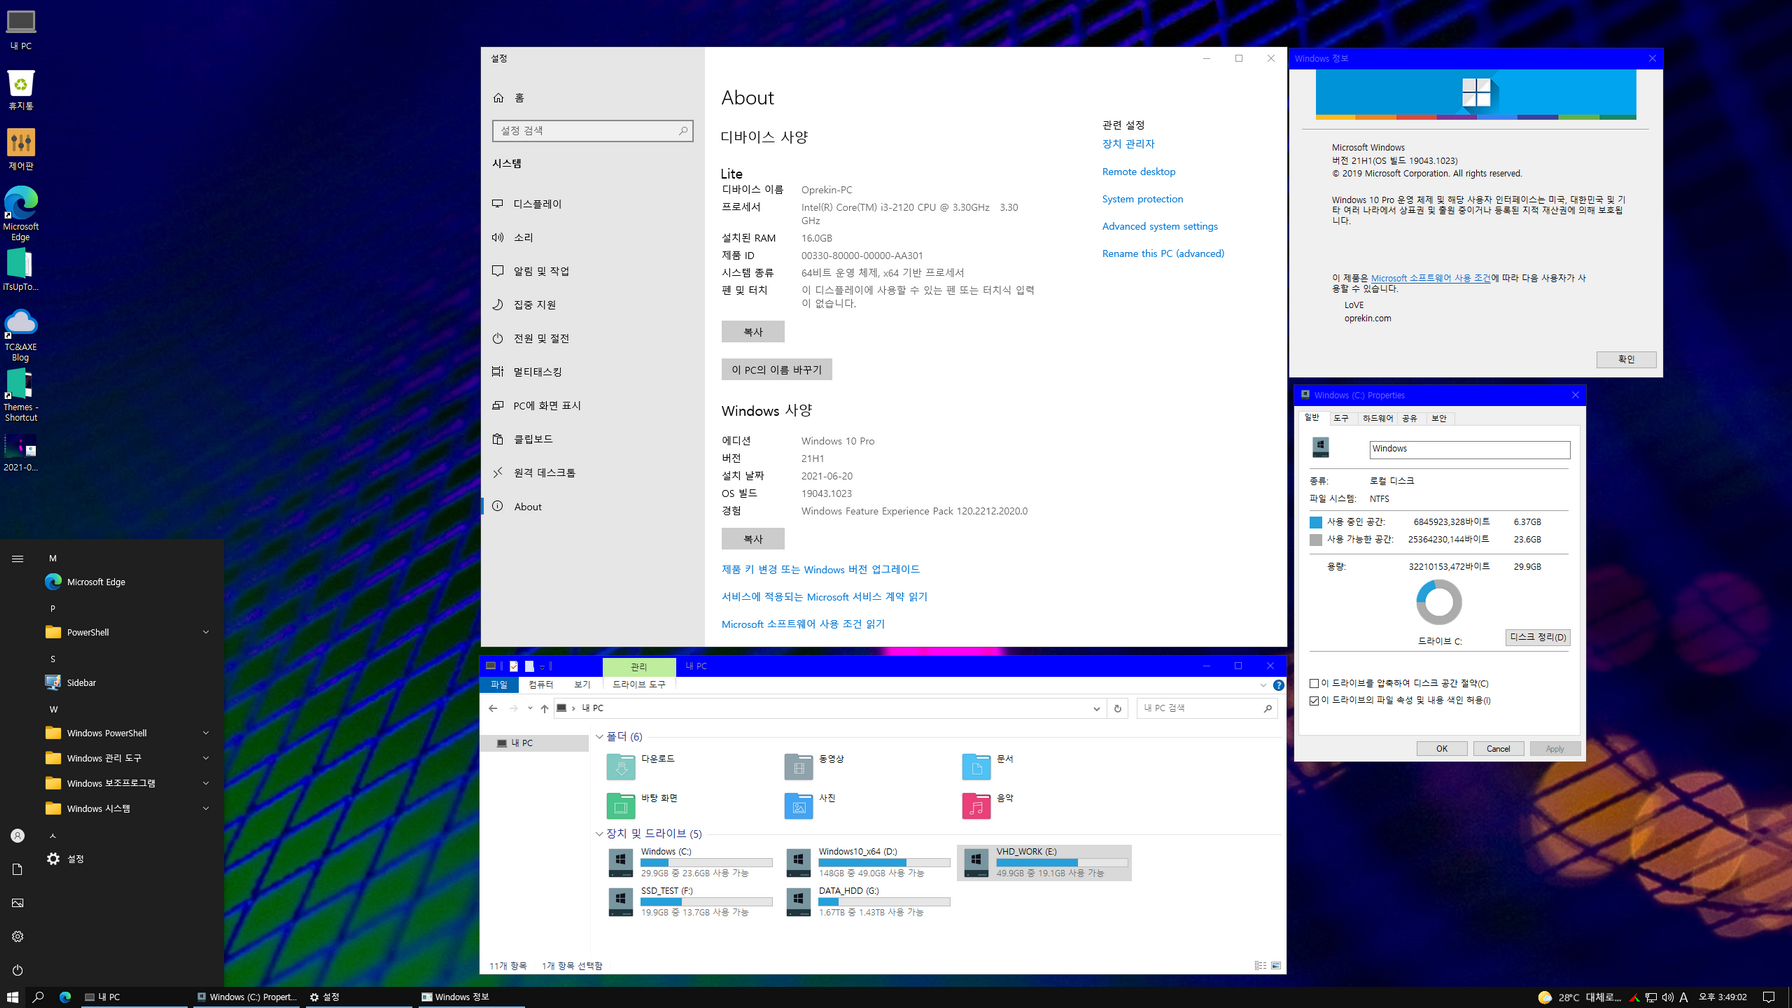Expand the Explorer ribbon chevron
This screenshot has width=1792, height=1008.
click(x=1263, y=685)
